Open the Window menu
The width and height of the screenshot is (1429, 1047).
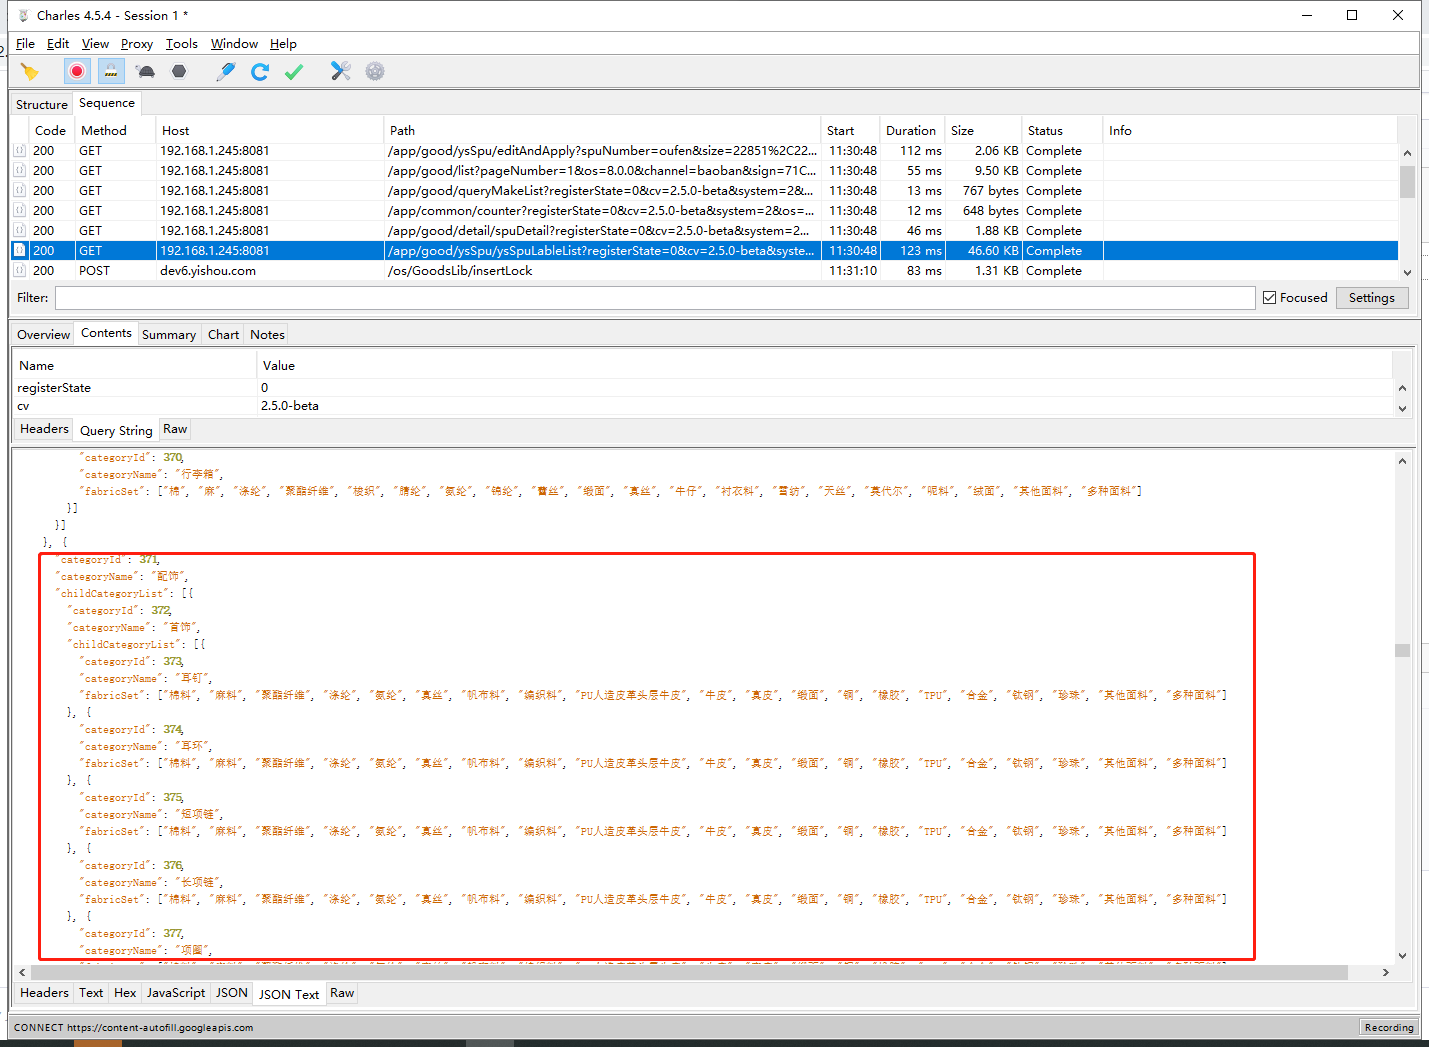[234, 44]
